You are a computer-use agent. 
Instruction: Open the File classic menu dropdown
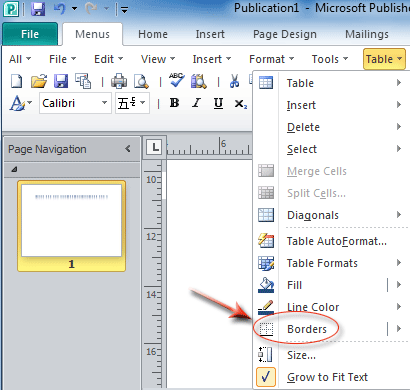click(62, 59)
